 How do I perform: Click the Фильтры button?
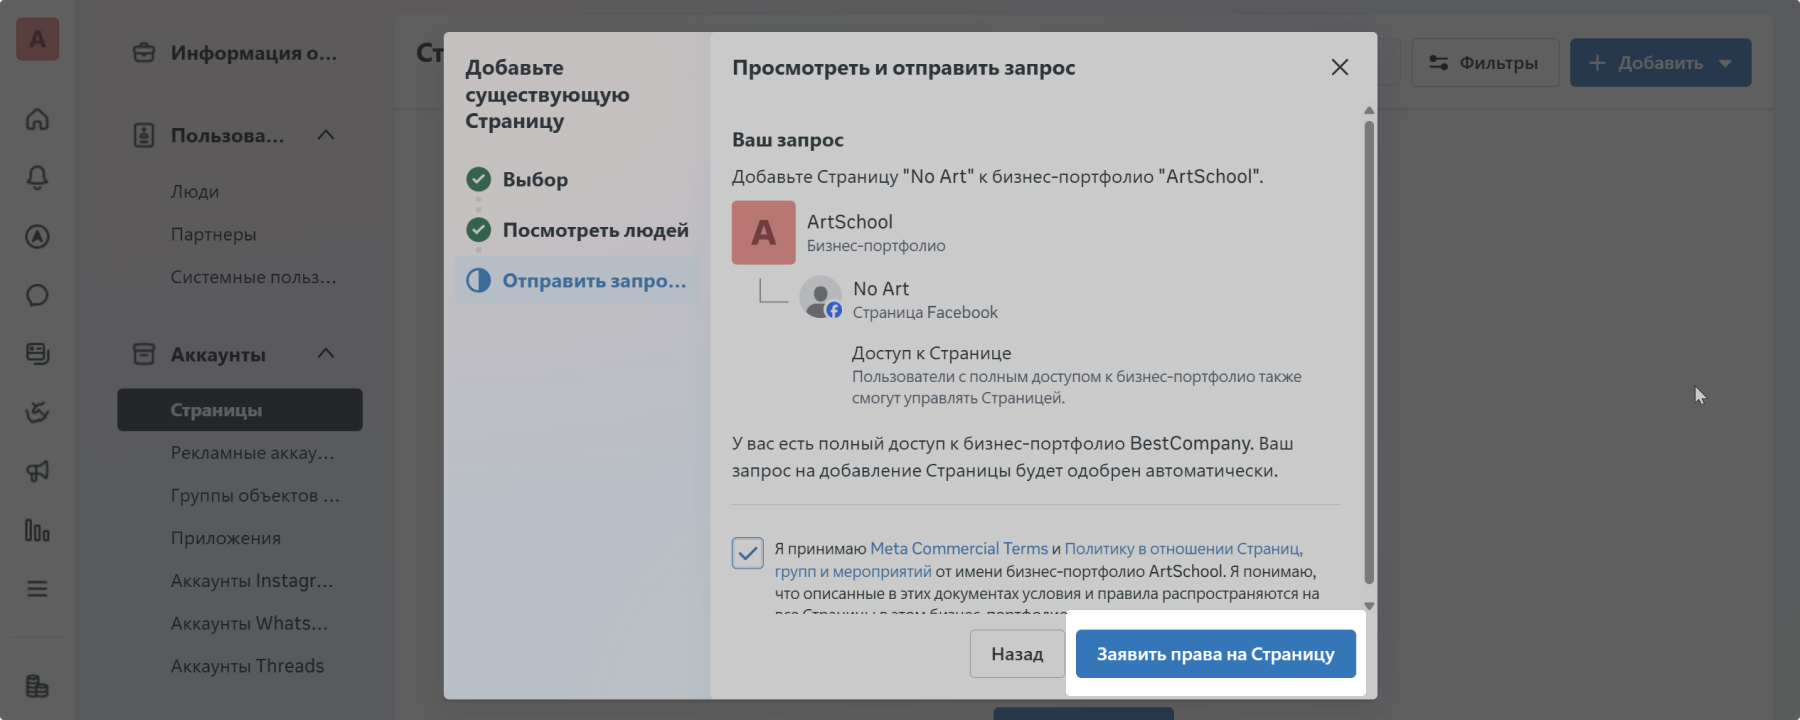[x=1485, y=63]
